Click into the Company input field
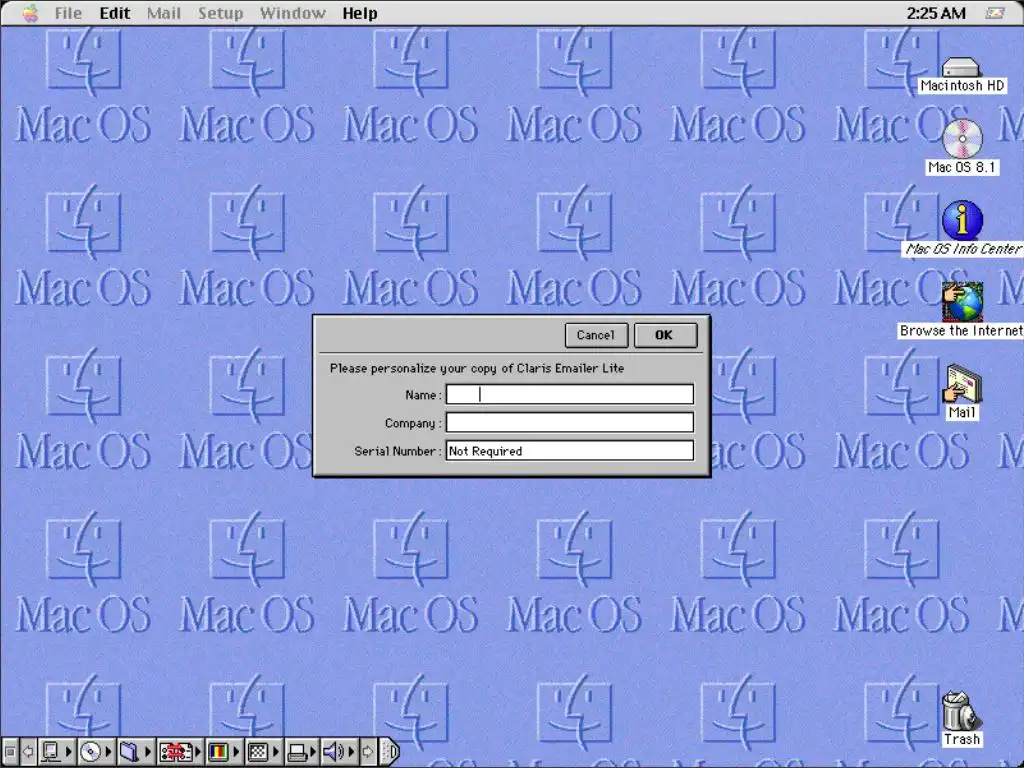 pyautogui.click(x=569, y=423)
